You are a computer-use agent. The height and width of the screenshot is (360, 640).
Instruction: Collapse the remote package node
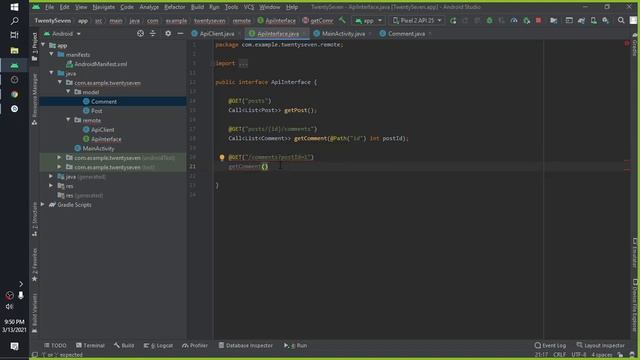(68, 120)
